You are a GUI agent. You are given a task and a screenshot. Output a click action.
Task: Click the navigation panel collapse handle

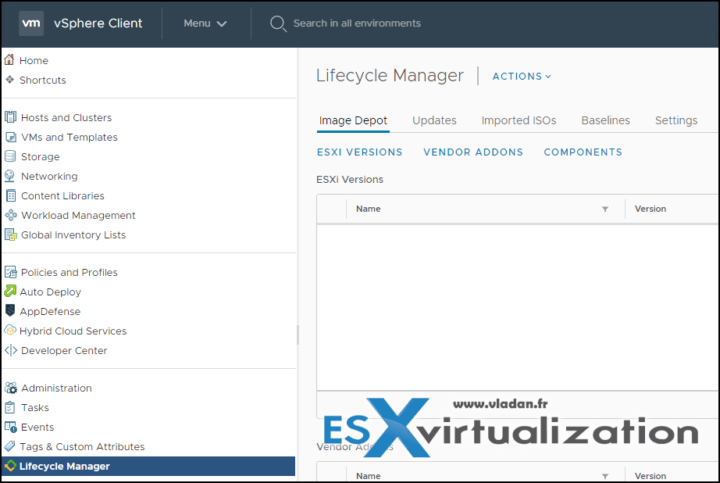[298, 335]
